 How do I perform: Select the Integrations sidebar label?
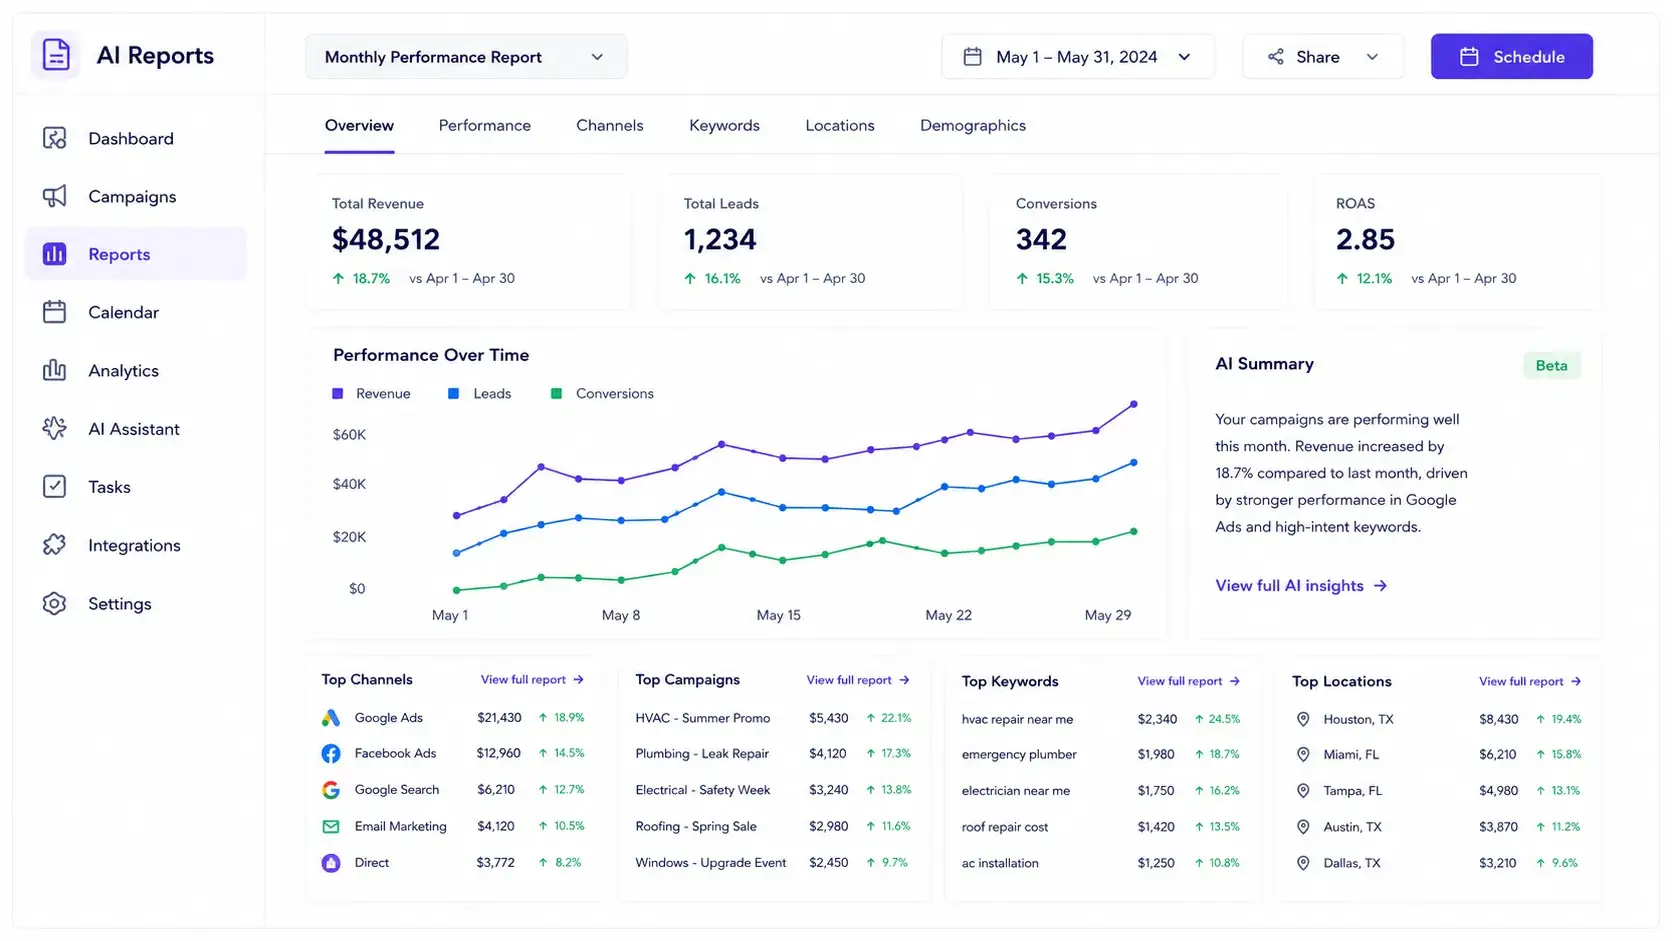[x=134, y=546]
